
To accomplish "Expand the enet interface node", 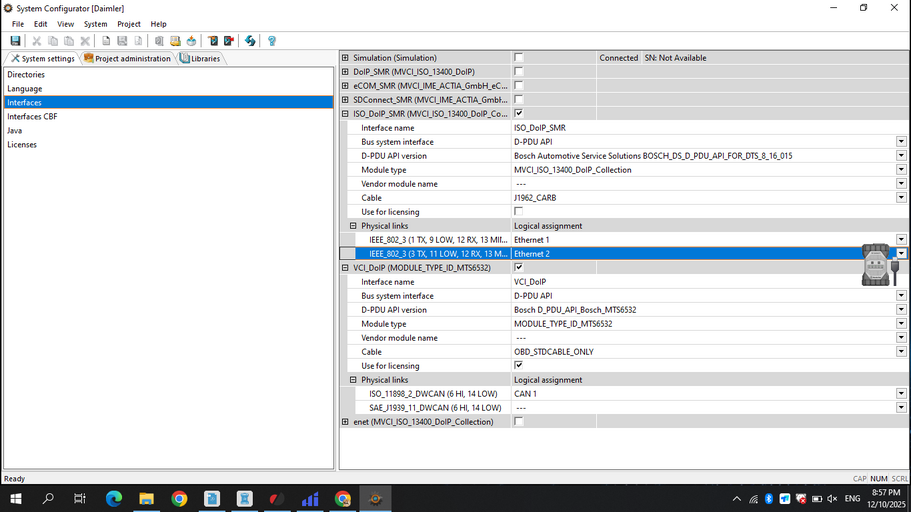I will pos(345,421).
